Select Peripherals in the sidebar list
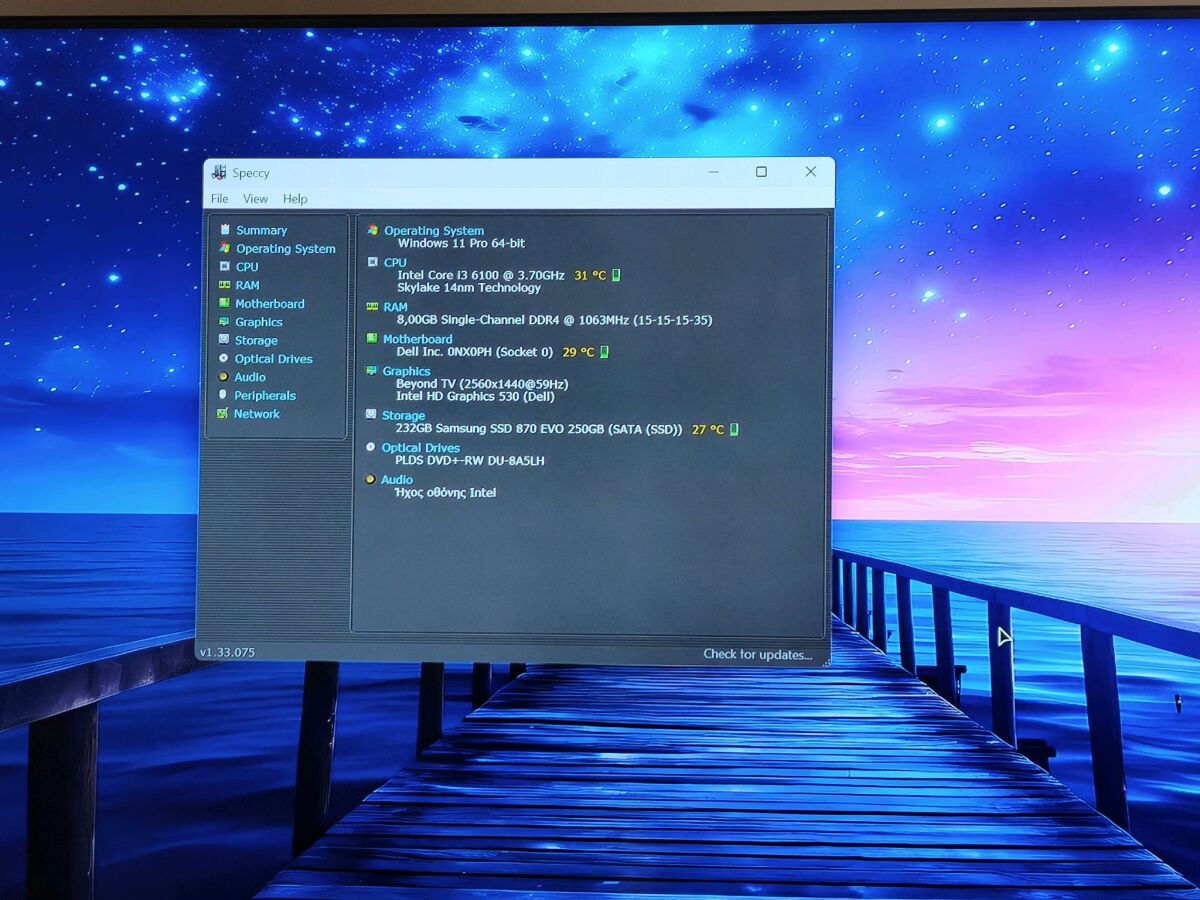Image resolution: width=1200 pixels, height=900 pixels. click(x=265, y=395)
